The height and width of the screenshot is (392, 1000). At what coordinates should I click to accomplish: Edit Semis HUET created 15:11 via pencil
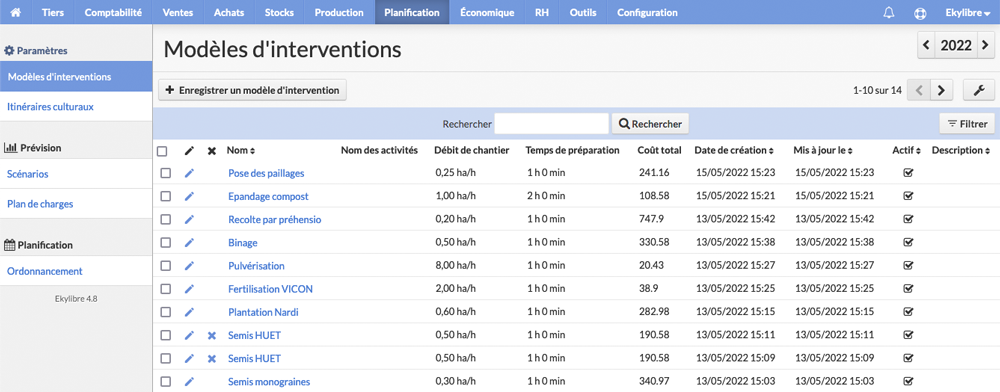[x=189, y=335]
